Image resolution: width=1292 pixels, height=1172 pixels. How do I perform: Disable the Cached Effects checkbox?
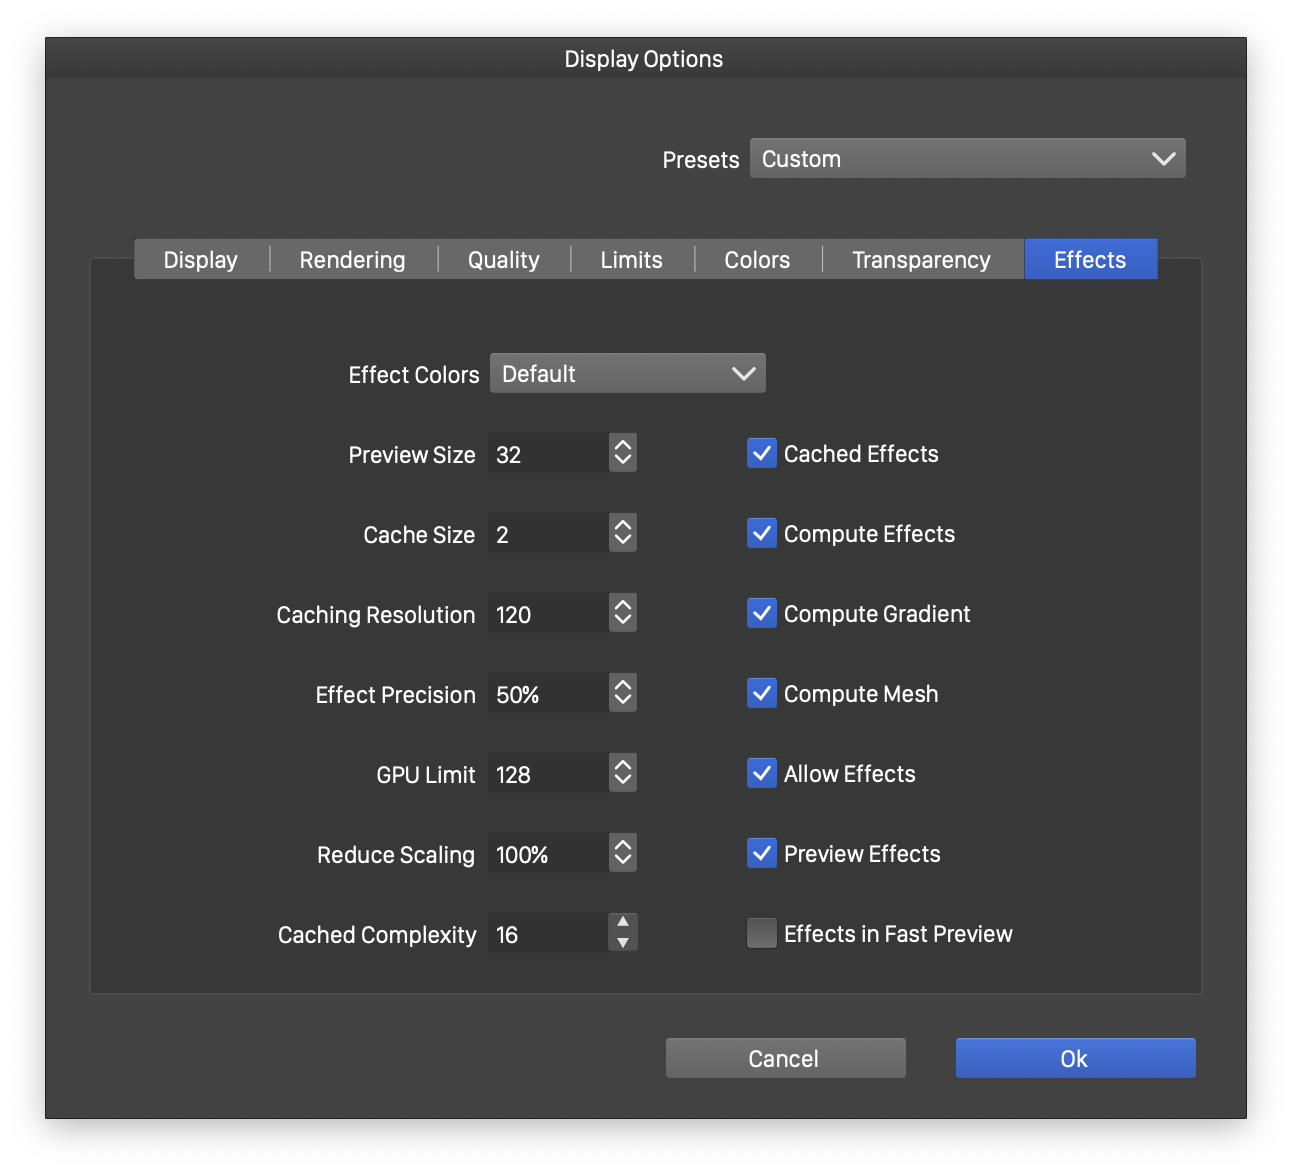[x=762, y=453]
